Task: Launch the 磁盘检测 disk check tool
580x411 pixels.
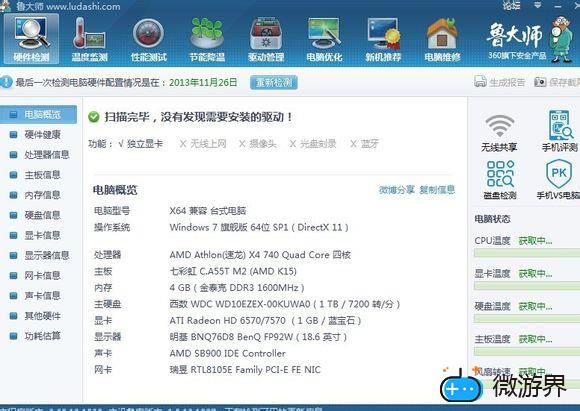Action: click(x=500, y=179)
